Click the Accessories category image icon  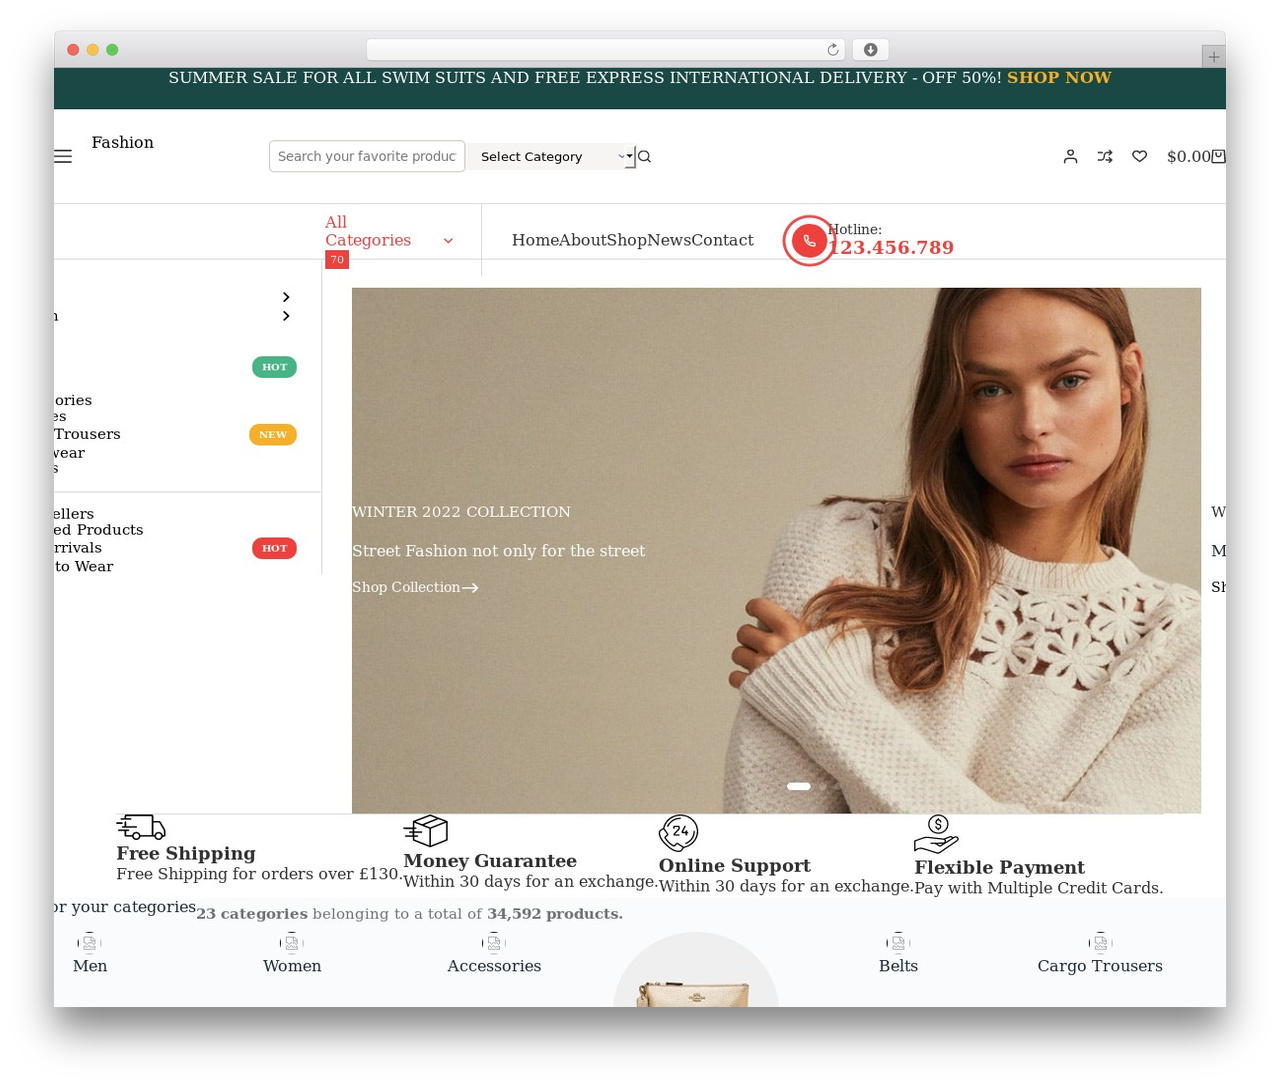pos(494,942)
